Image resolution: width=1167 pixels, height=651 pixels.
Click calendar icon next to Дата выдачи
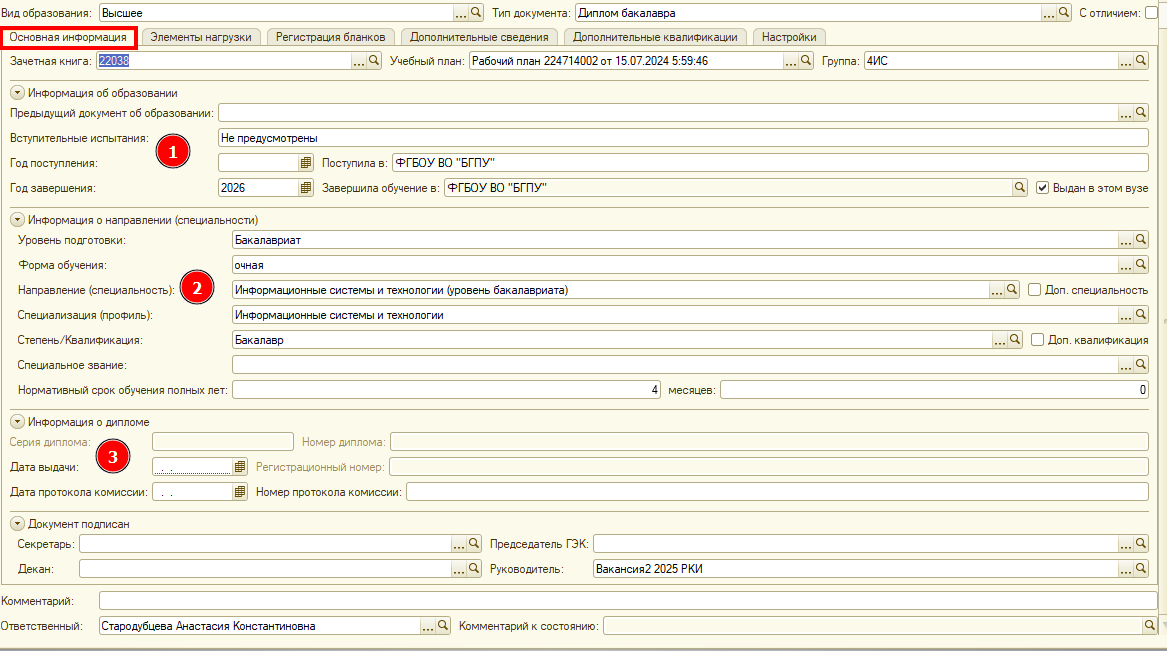tap(239, 466)
